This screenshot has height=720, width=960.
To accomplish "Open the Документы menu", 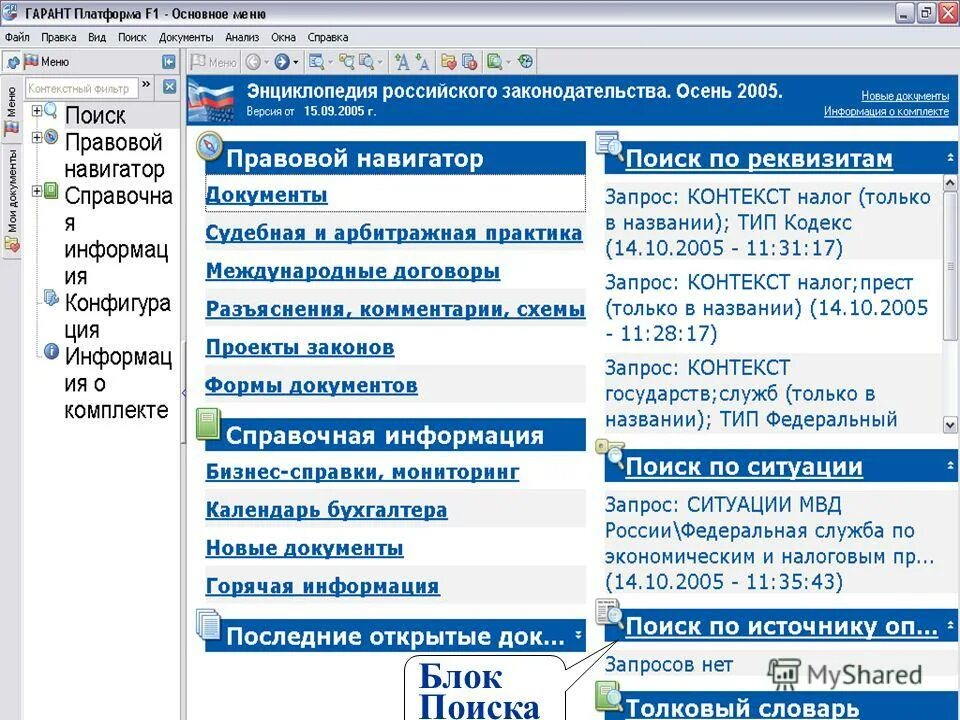I will [188, 37].
